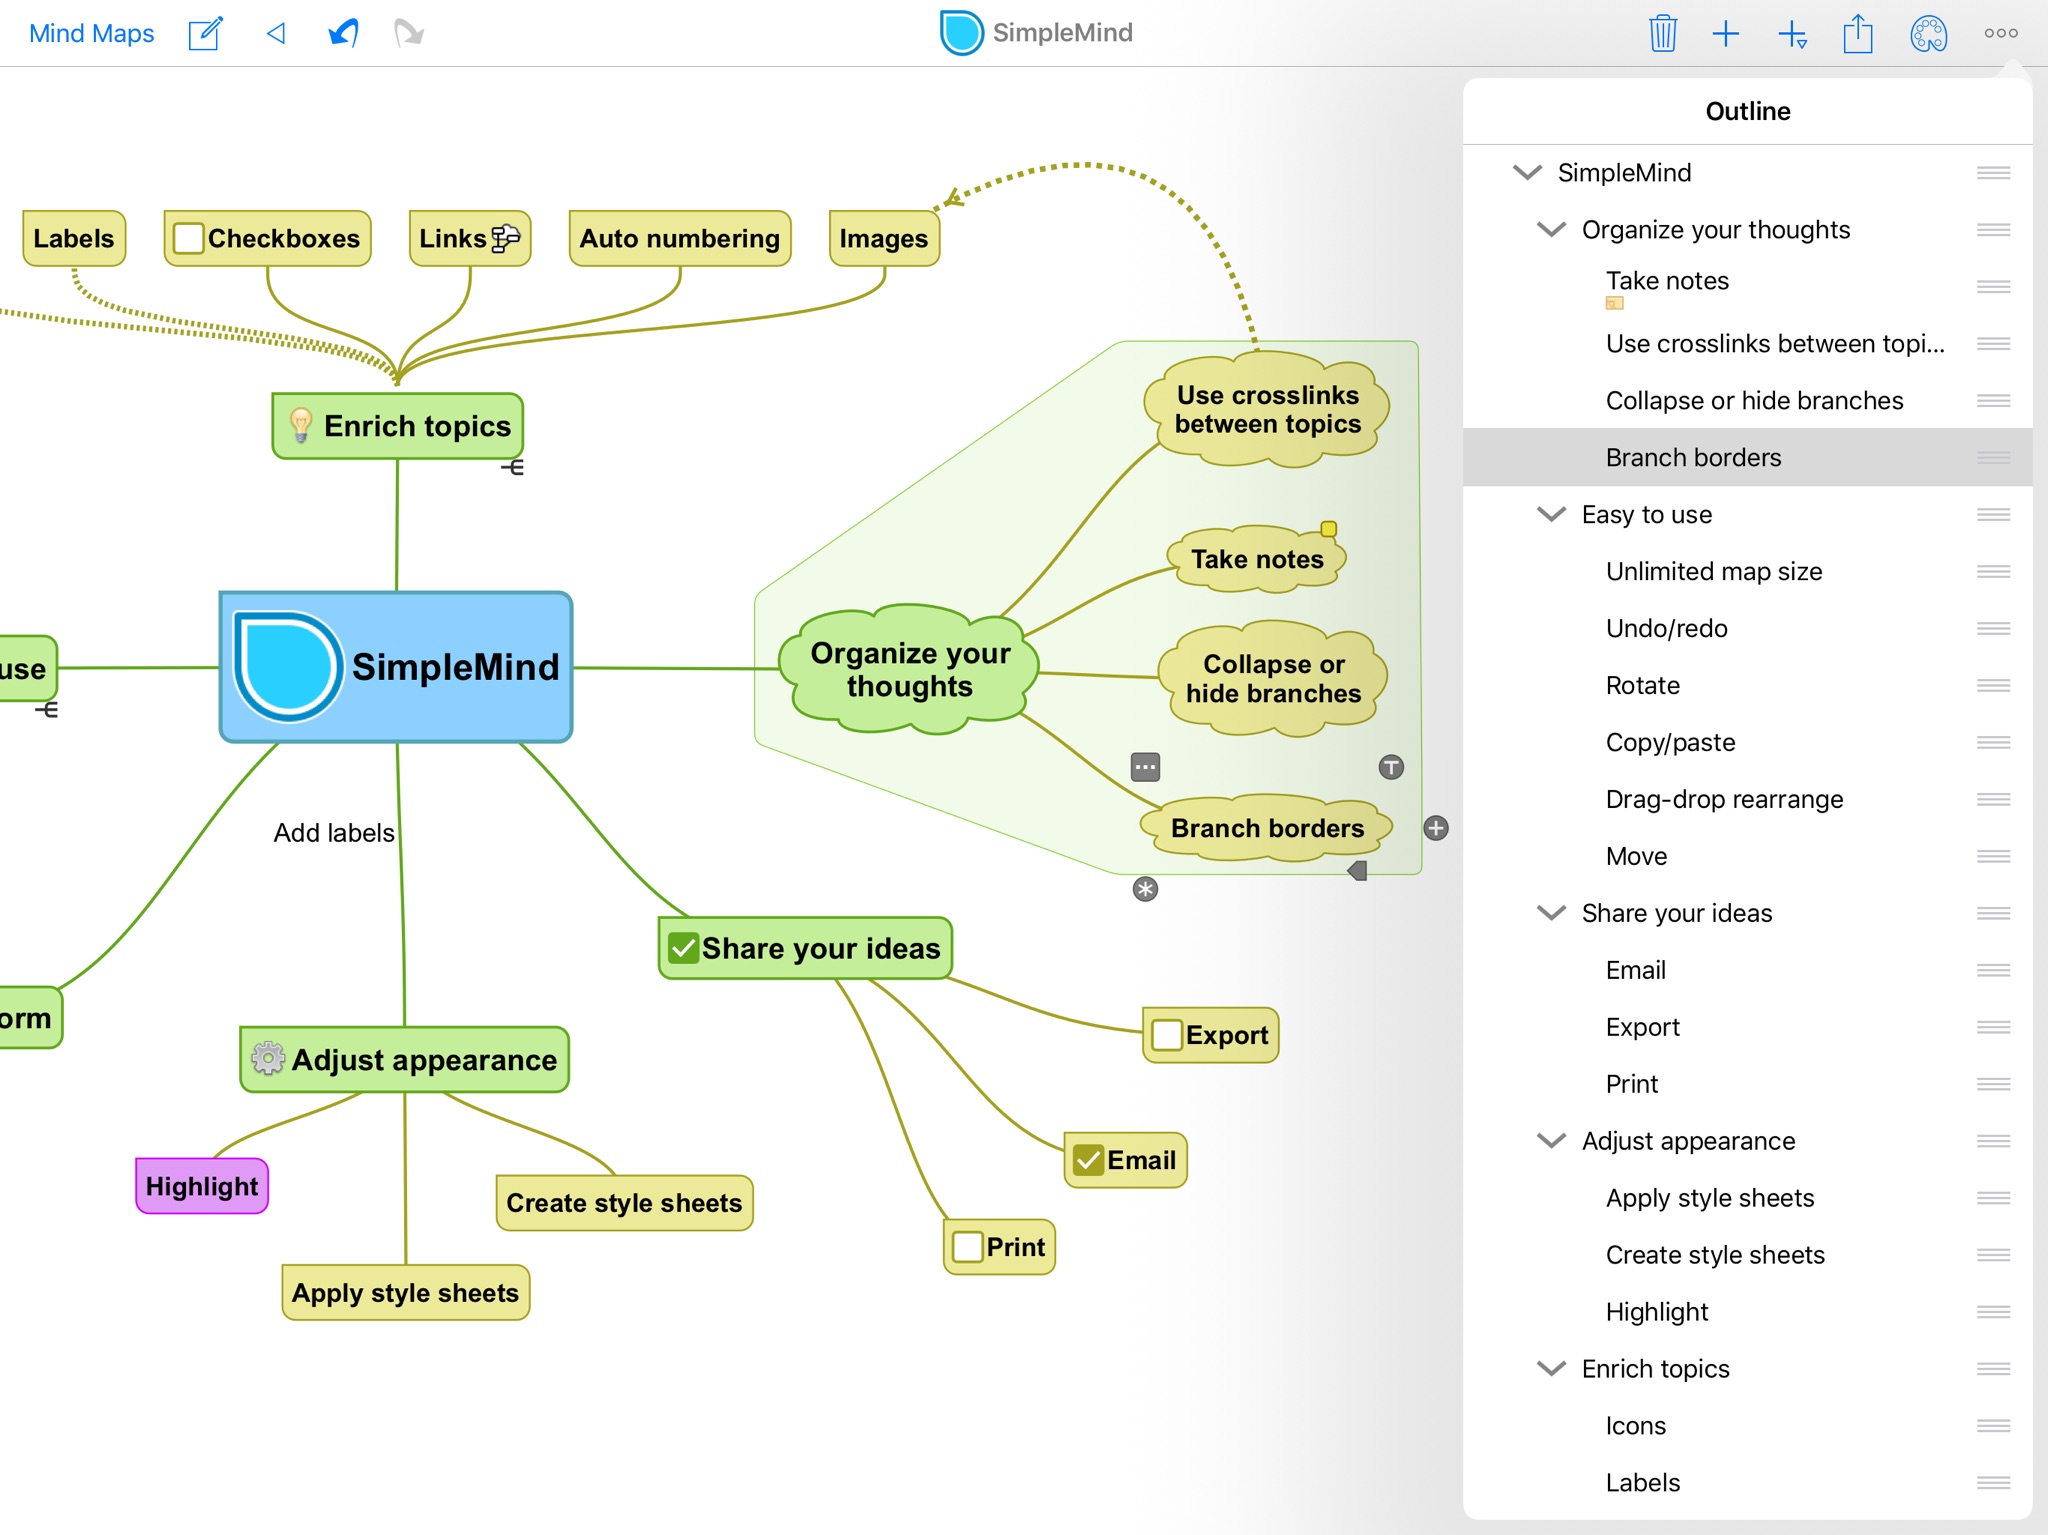The image size is (2048, 1535).
Task: Select Highlight row in the outline
Action: [1748, 1311]
